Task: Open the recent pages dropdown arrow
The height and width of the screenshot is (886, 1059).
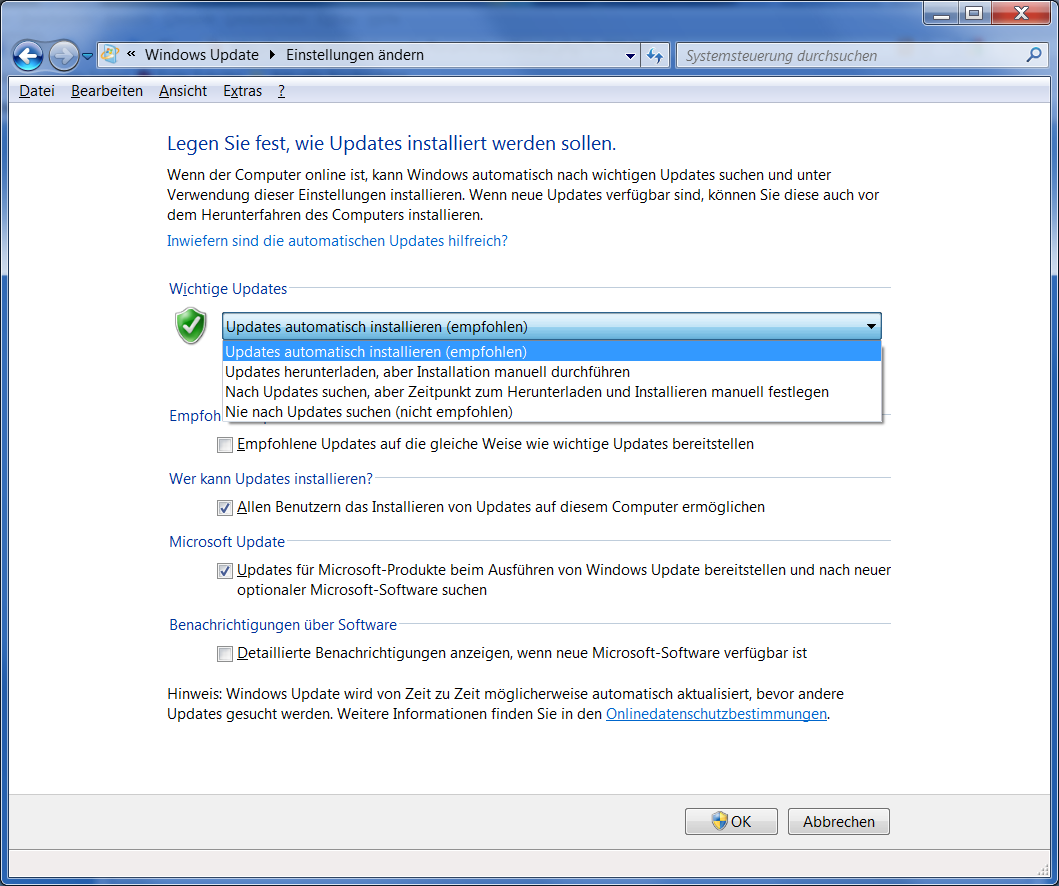Action: (x=87, y=57)
